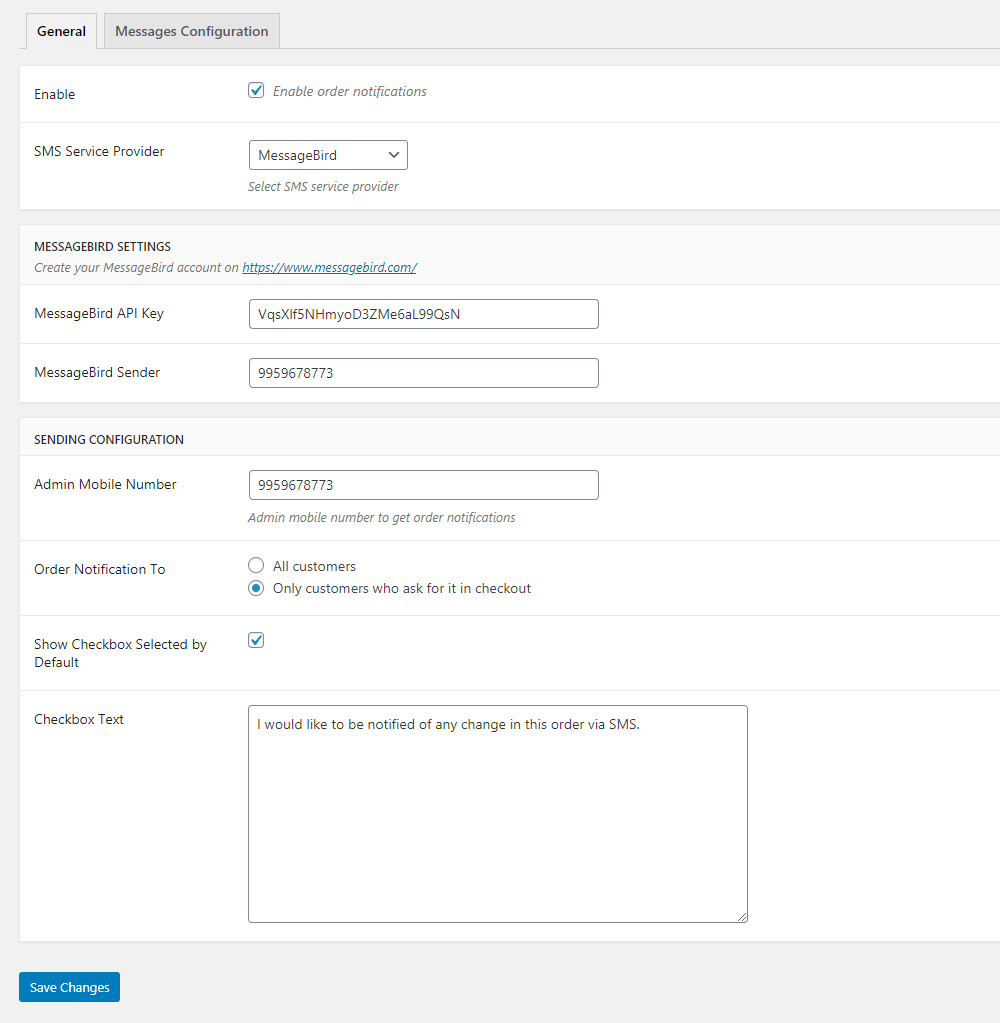1000x1023 pixels.
Task: Click the MessageBird Sender label
Action: click(97, 372)
